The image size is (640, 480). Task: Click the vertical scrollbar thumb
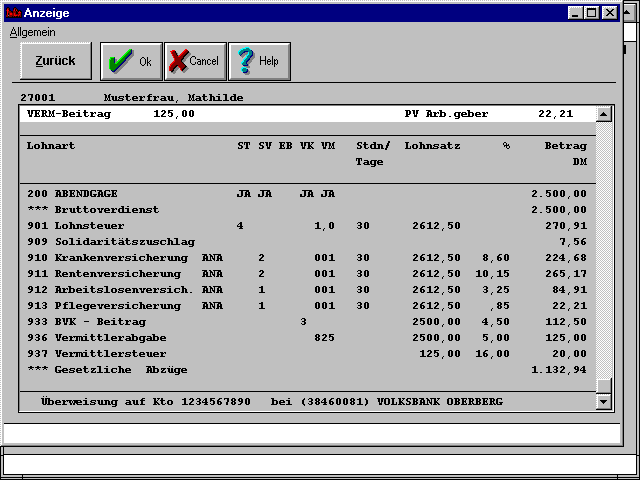pyautogui.click(x=603, y=386)
